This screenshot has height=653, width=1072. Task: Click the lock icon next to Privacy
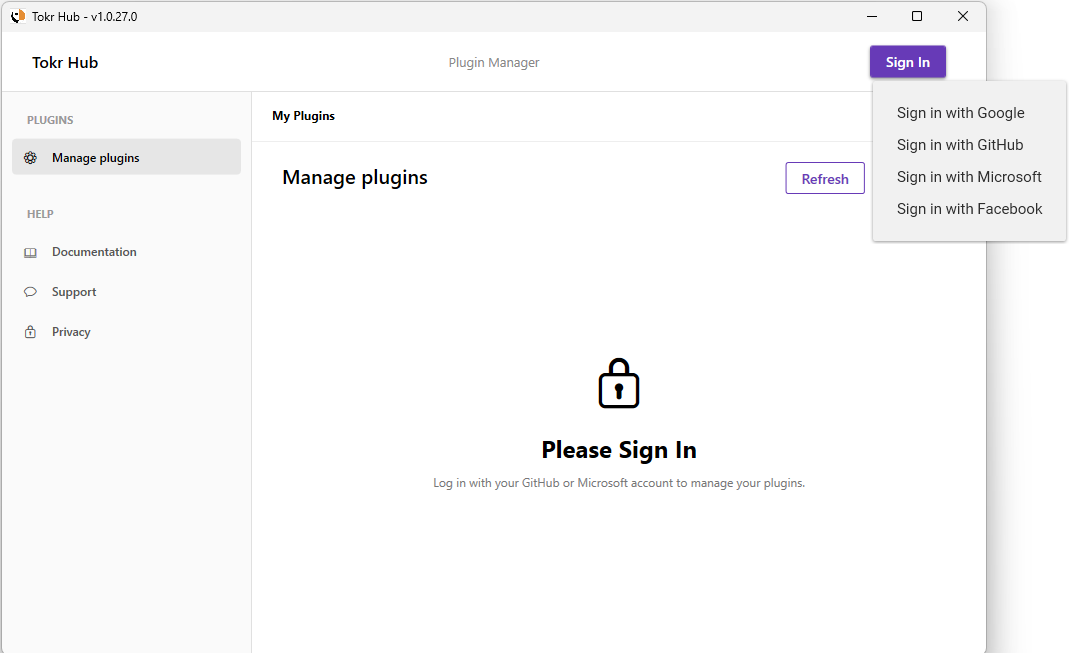click(30, 331)
